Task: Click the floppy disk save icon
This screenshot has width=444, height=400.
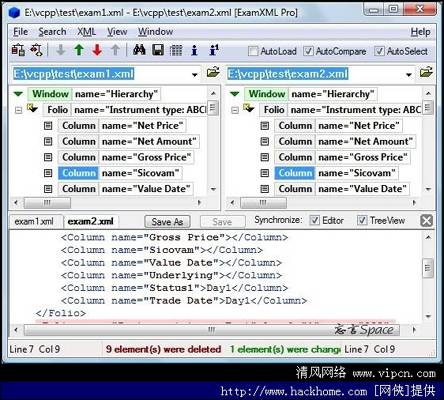Action: [158, 50]
